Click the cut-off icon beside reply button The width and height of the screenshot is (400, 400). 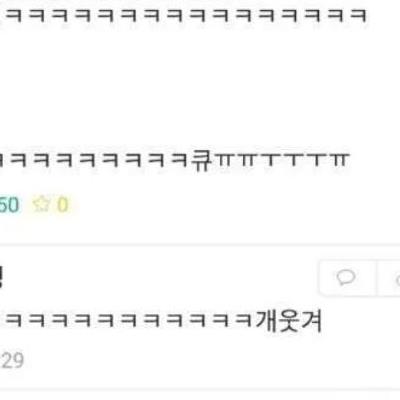pyautogui.click(x=397, y=280)
